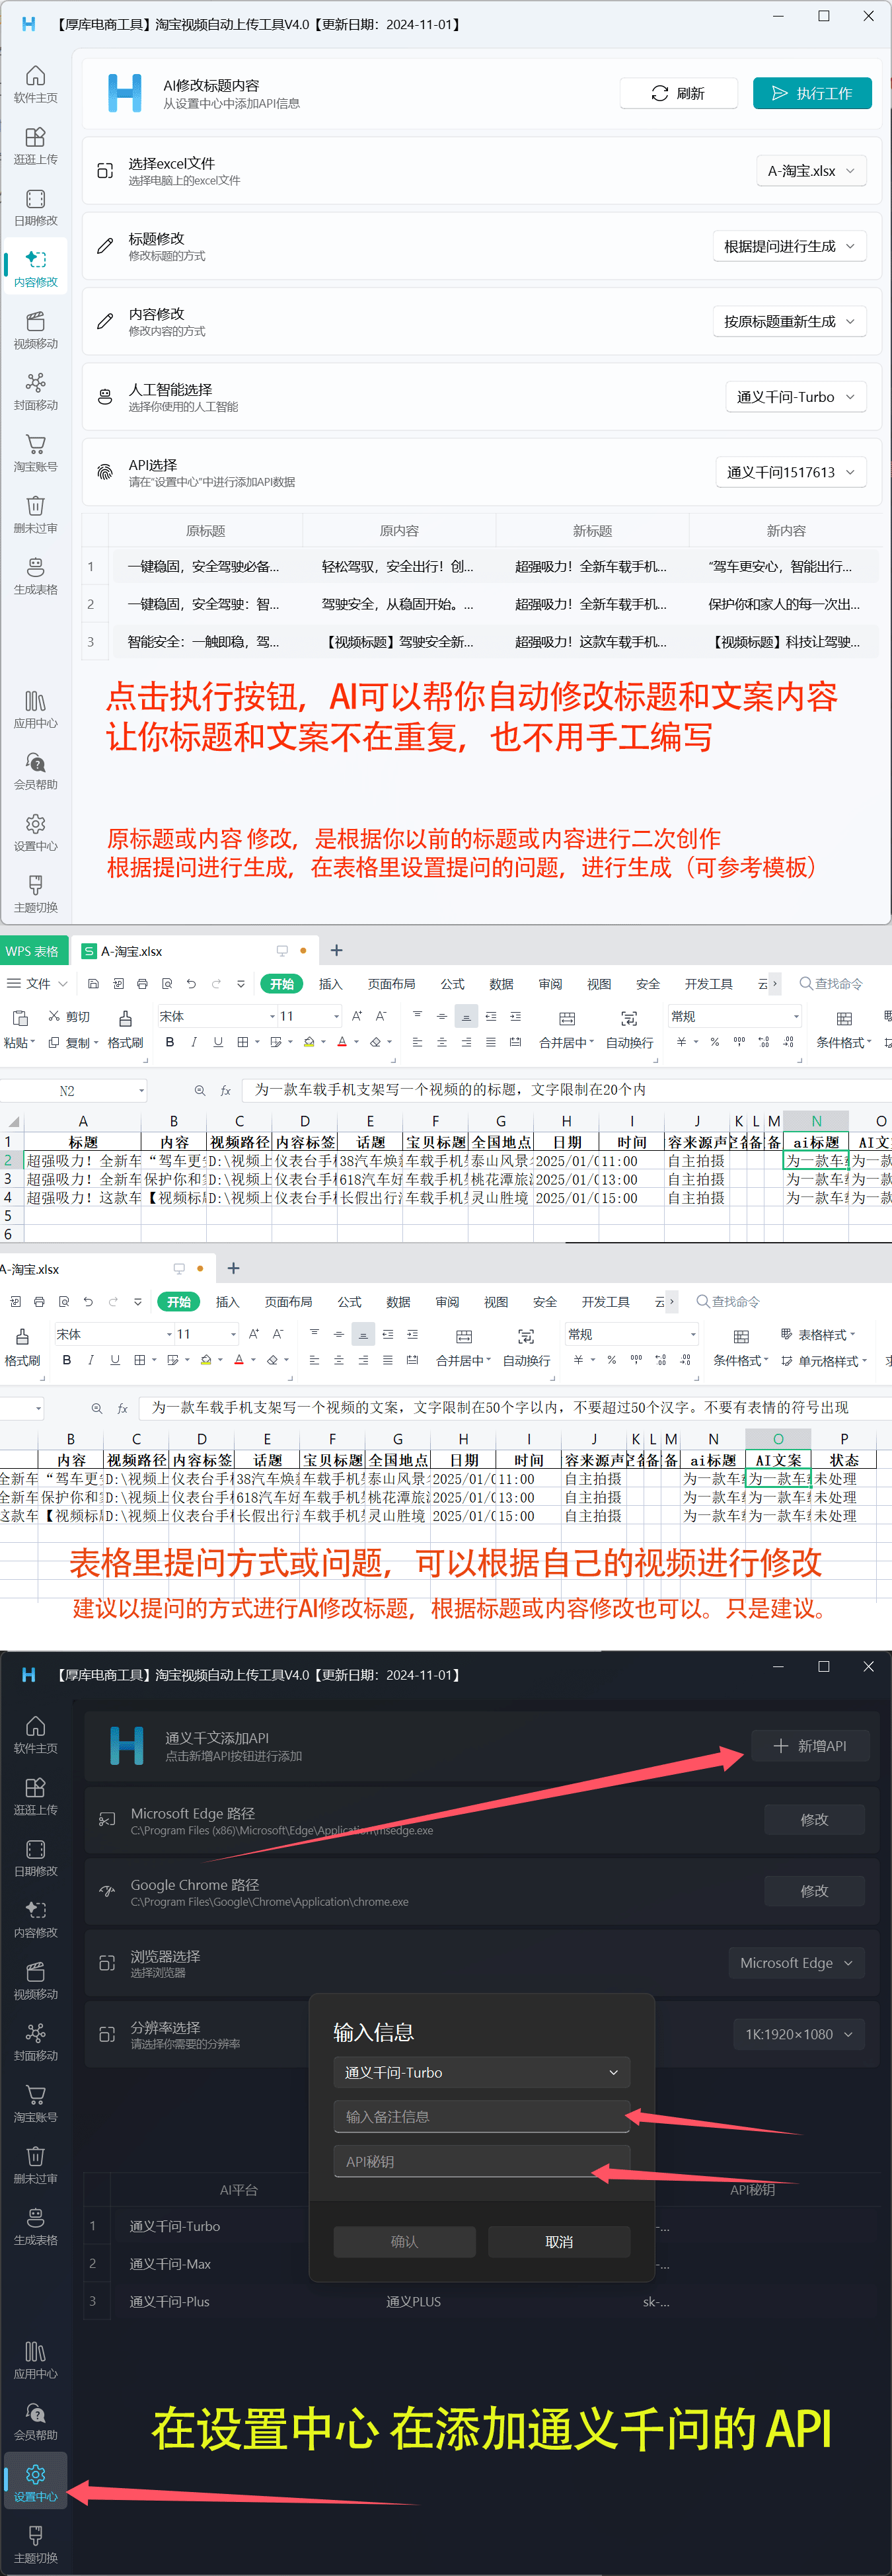892x2576 pixels.
Task: Open the 选择excel文件 dropdown showing A-淘宝.xlsx
Action: (x=810, y=171)
